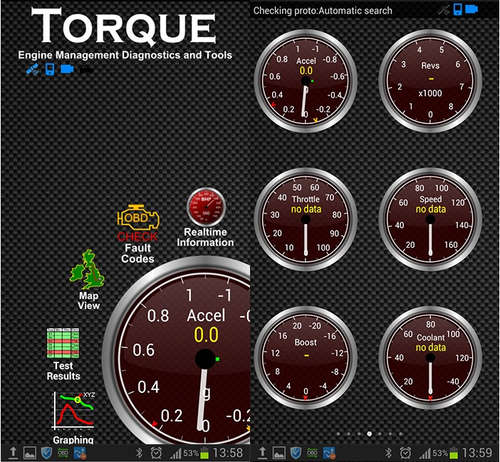Image resolution: width=500 pixels, height=462 pixels.
Task: Tap alarm clock icon in 13:58 status bar
Action: click(156, 453)
